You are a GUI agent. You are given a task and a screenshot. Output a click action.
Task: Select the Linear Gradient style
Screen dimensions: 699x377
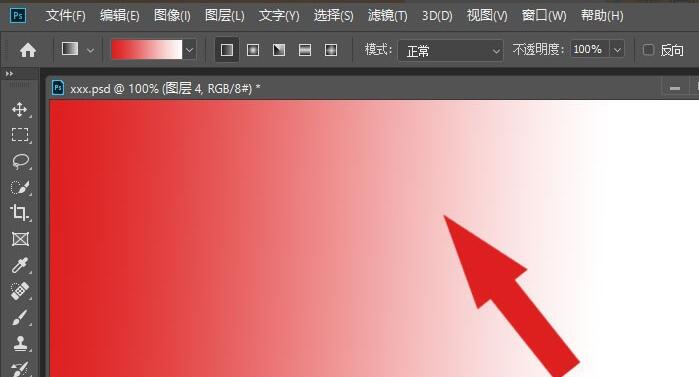pyautogui.click(x=226, y=50)
